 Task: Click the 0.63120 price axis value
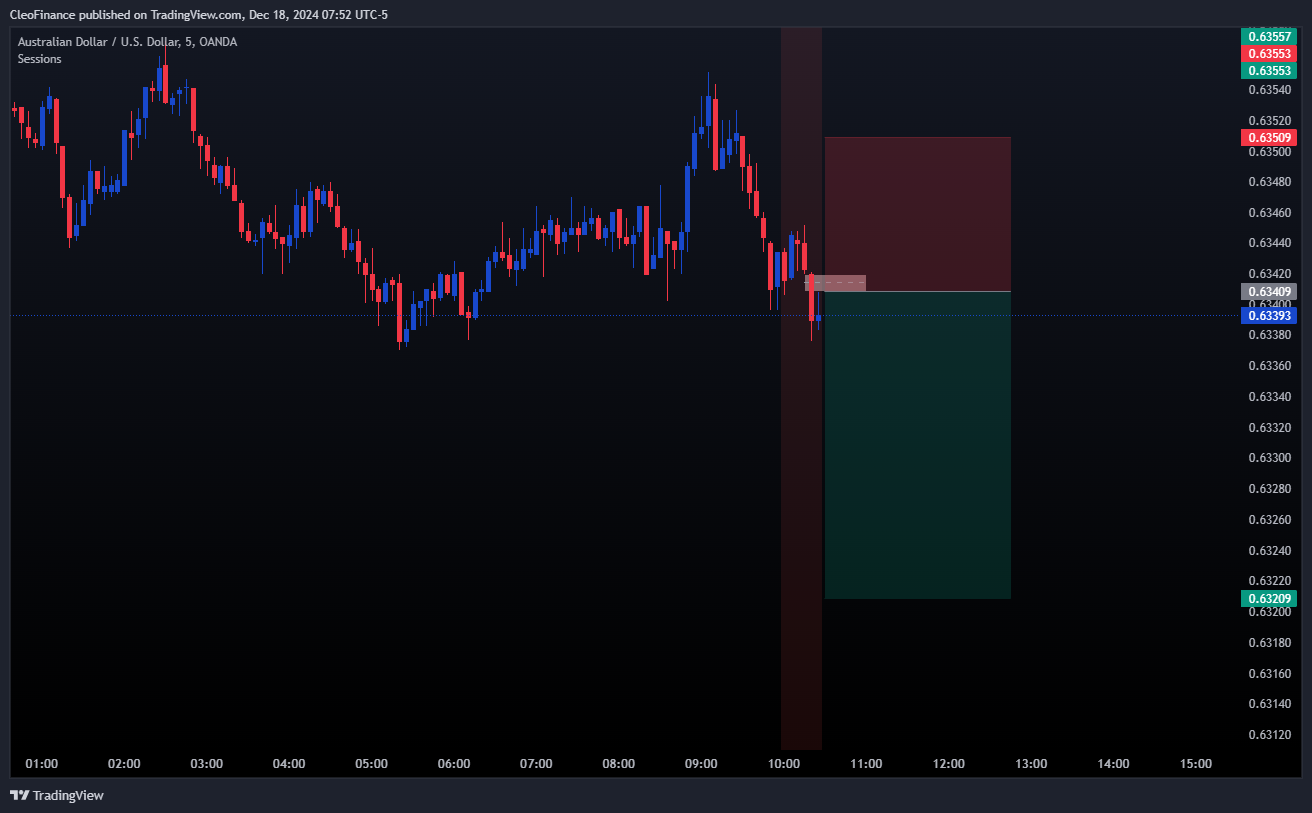[1270, 735]
